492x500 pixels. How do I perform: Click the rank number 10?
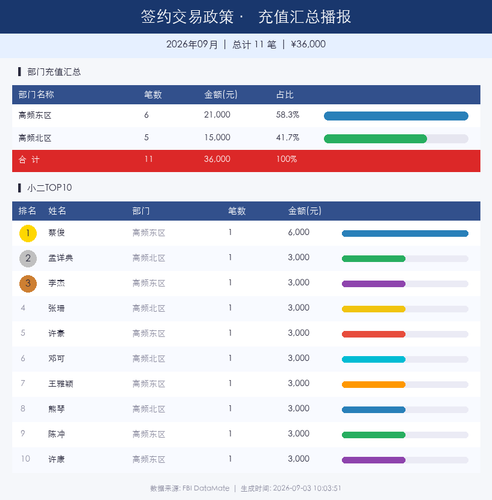tap(26, 459)
